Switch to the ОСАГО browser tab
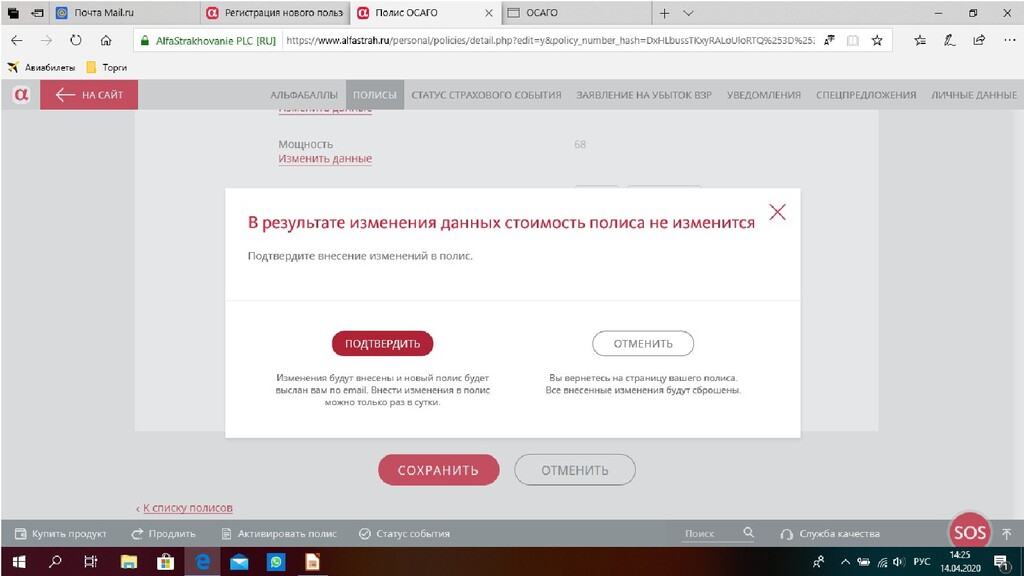 577,12
